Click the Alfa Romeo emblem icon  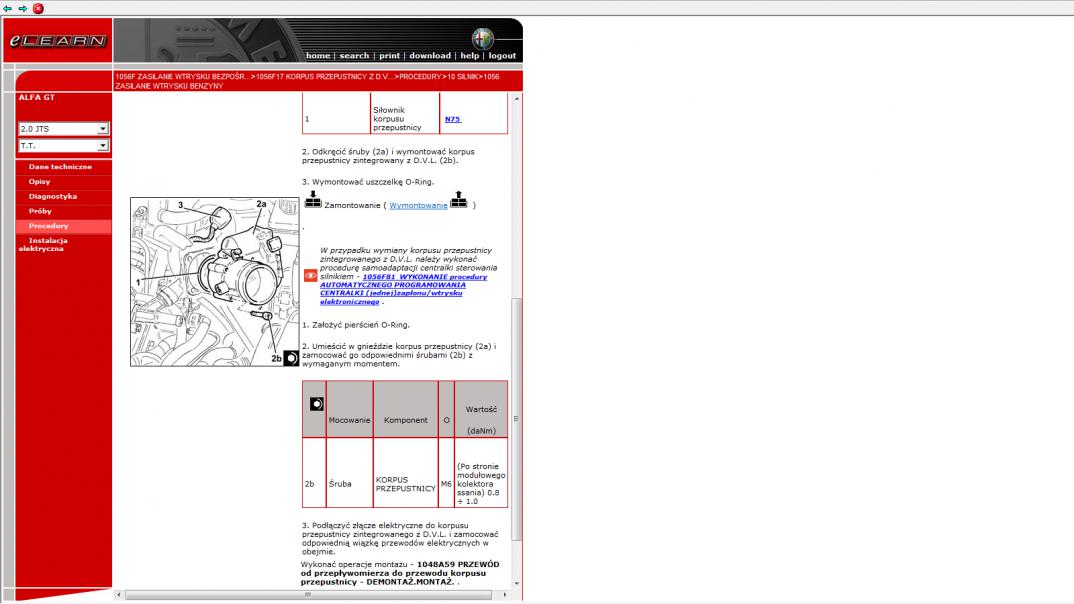pos(483,38)
